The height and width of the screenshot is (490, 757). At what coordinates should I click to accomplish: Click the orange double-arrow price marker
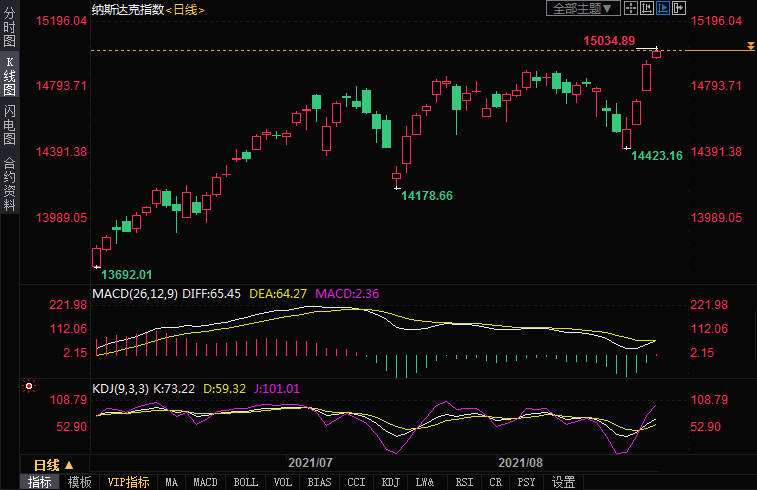[x=750, y=47]
